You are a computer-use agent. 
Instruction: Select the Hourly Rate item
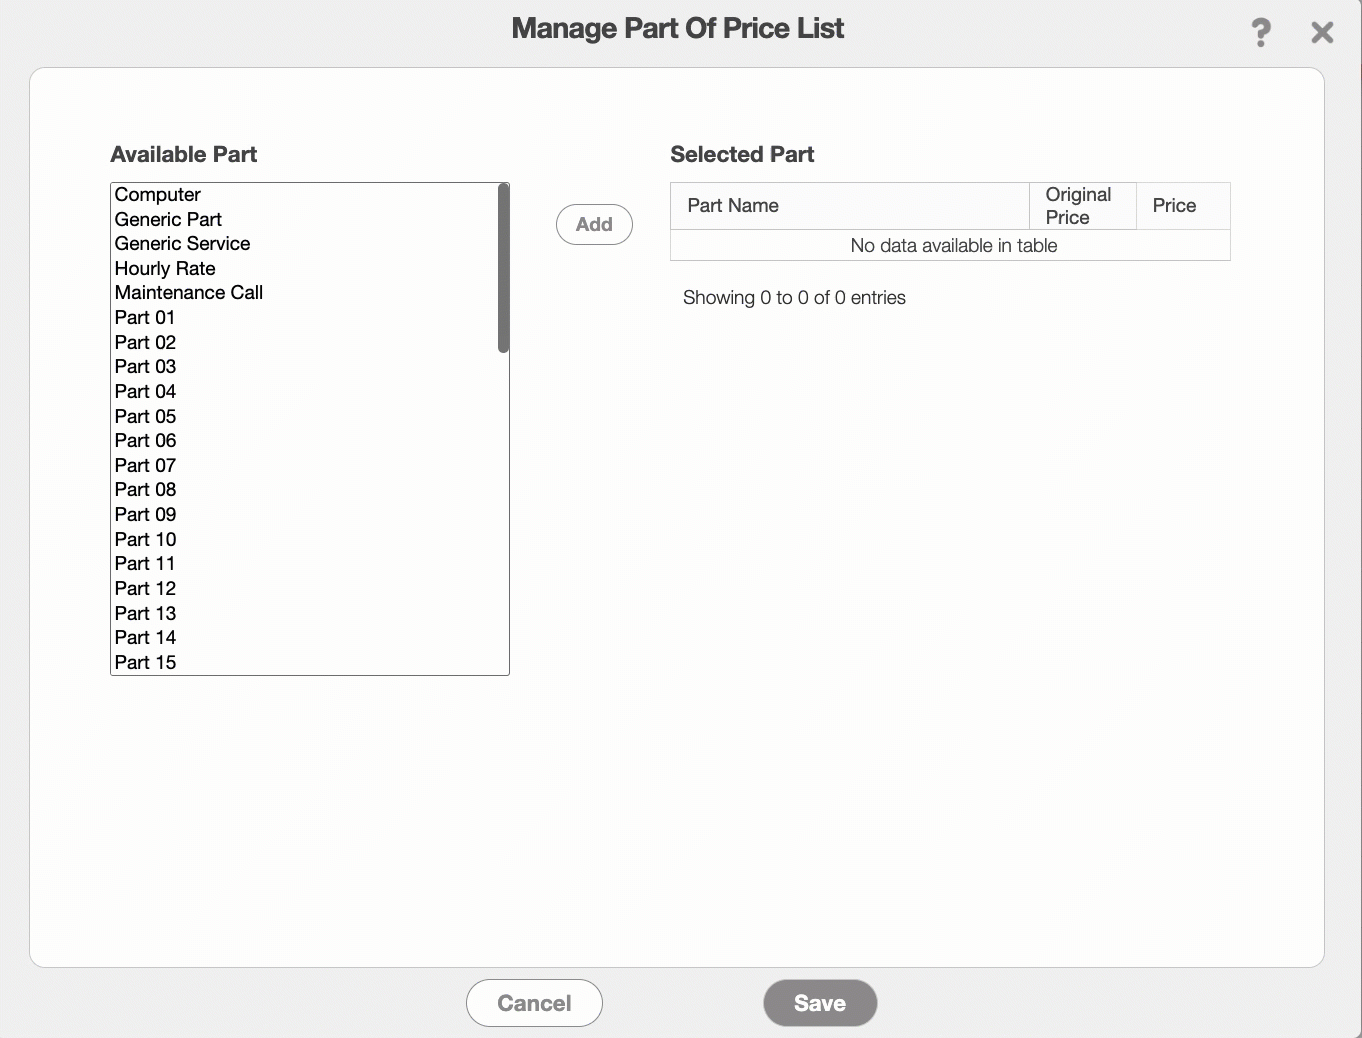click(165, 268)
